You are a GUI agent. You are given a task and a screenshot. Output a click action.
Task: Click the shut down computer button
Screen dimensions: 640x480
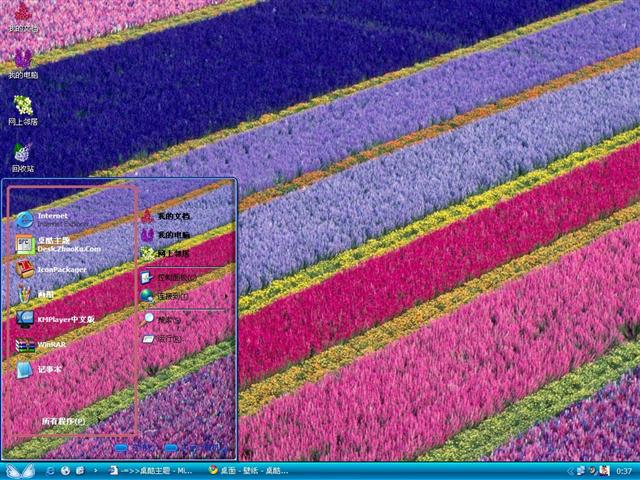tap(195, 448)
